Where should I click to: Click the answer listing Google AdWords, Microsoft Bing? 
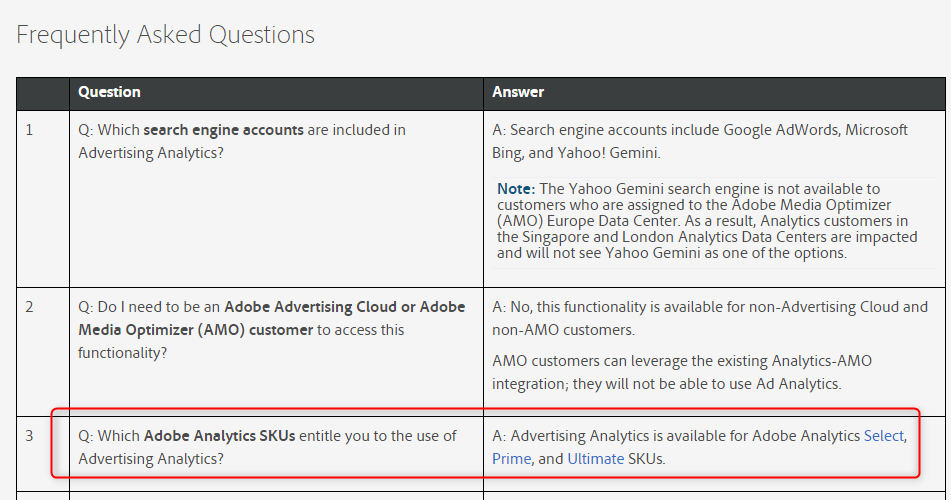tap(699, 141)
